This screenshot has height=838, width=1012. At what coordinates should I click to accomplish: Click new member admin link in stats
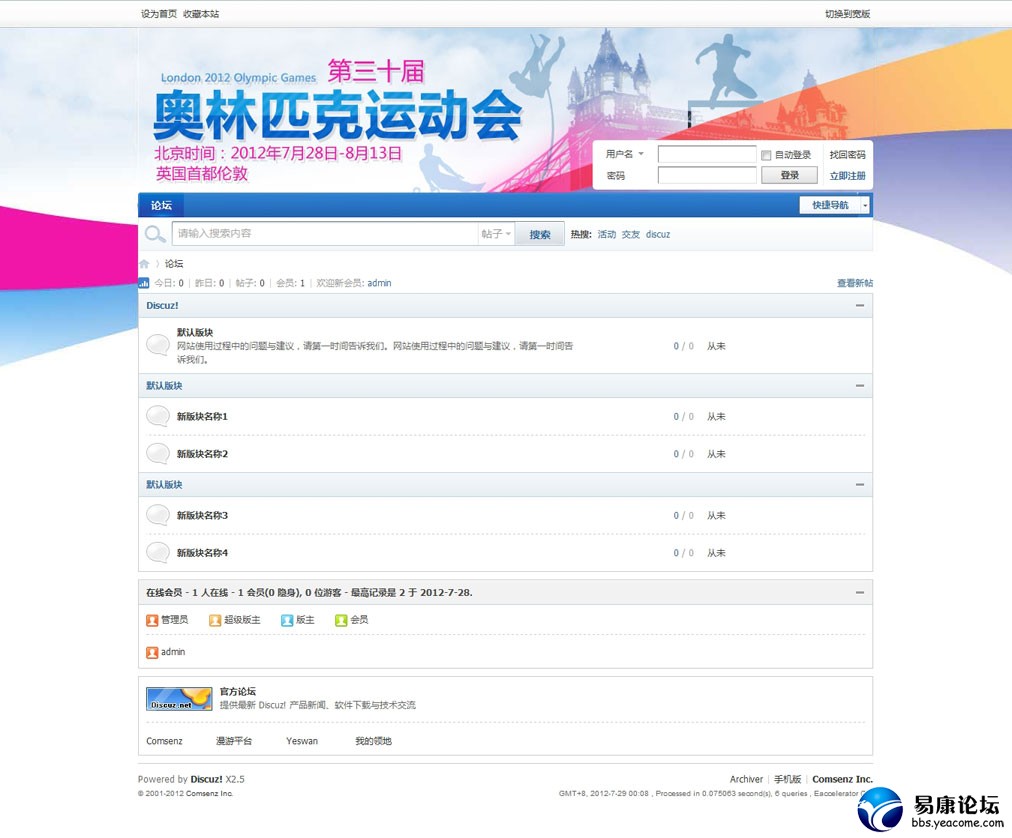click(x=380, y=283)
